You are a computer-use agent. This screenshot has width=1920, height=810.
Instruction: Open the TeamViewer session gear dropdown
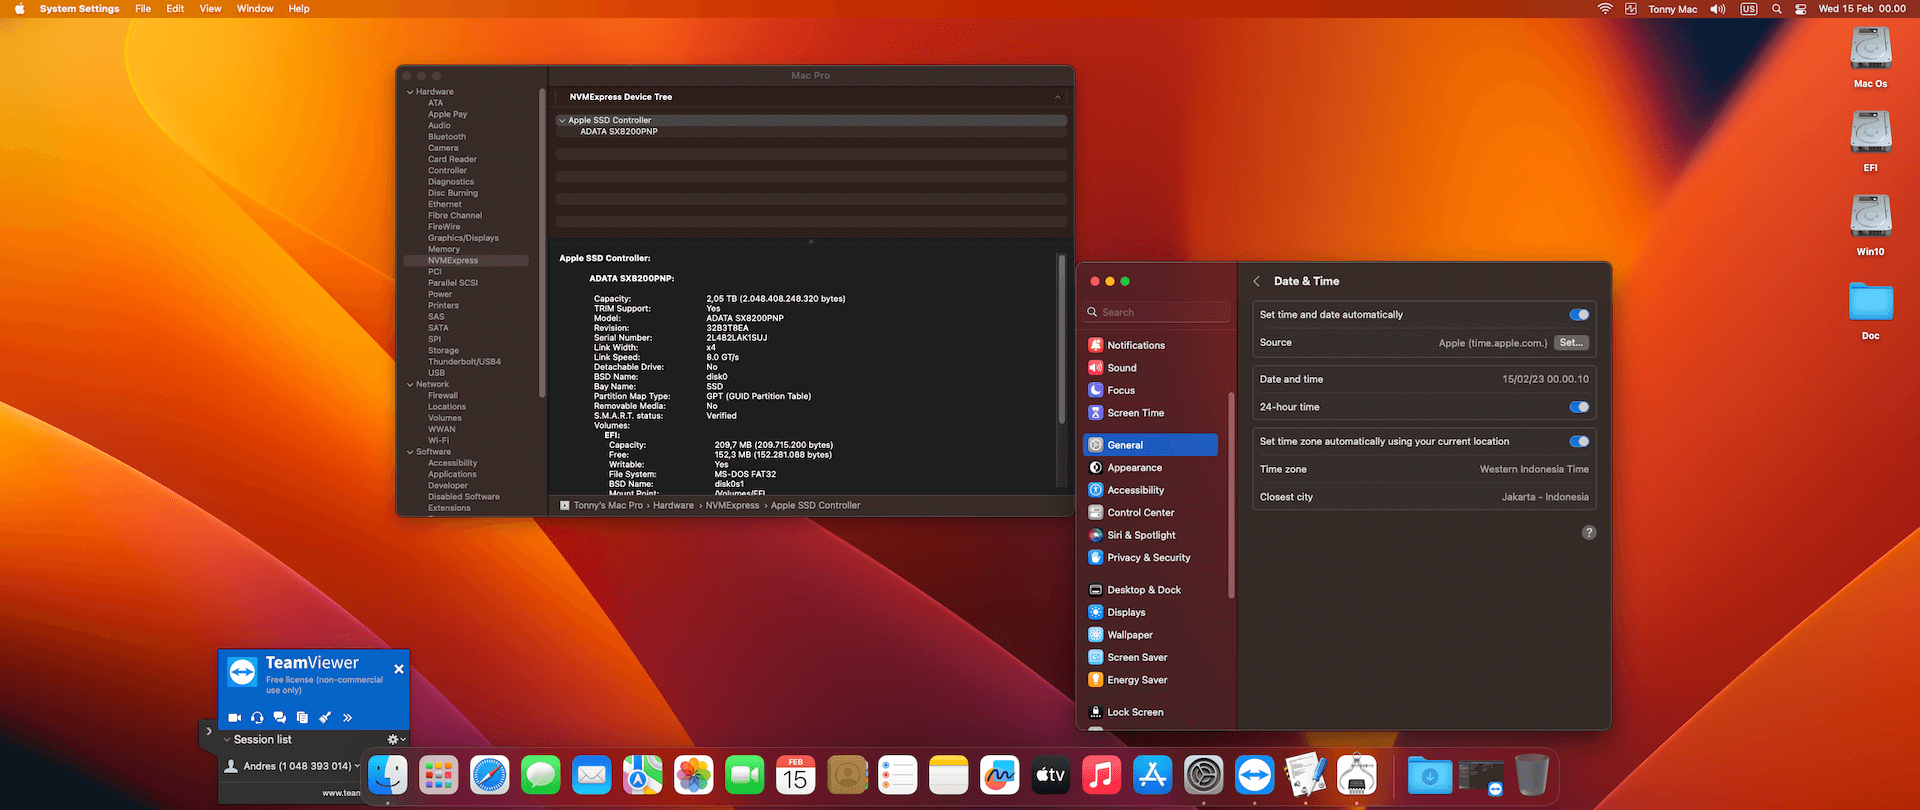[395, 740]
